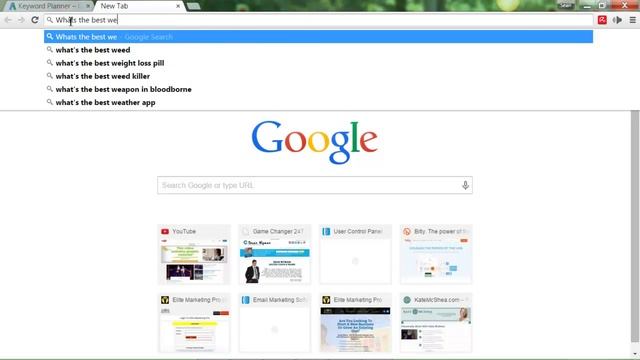This screenshot has height=360, width=640.
Task: Pick suggestion 'what's the best weed killer'
Action: click(318, 76)
